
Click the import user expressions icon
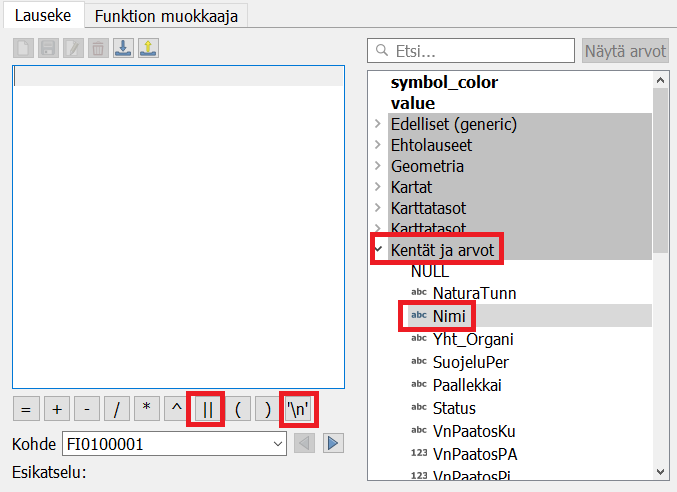click(x=123, y=48)
